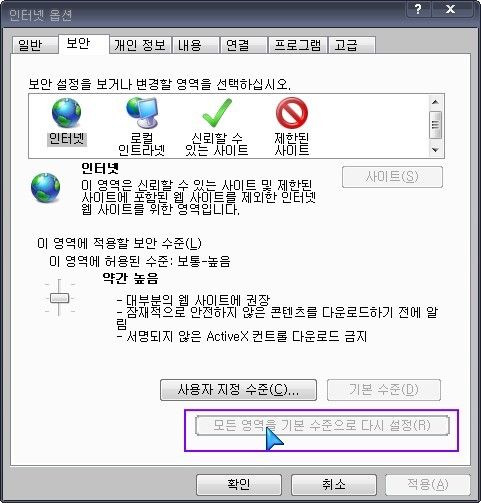Viewport: 481px width, 503px height.
Task: Click the zone list scrollbar up arrow
Action: click(435, 102)
